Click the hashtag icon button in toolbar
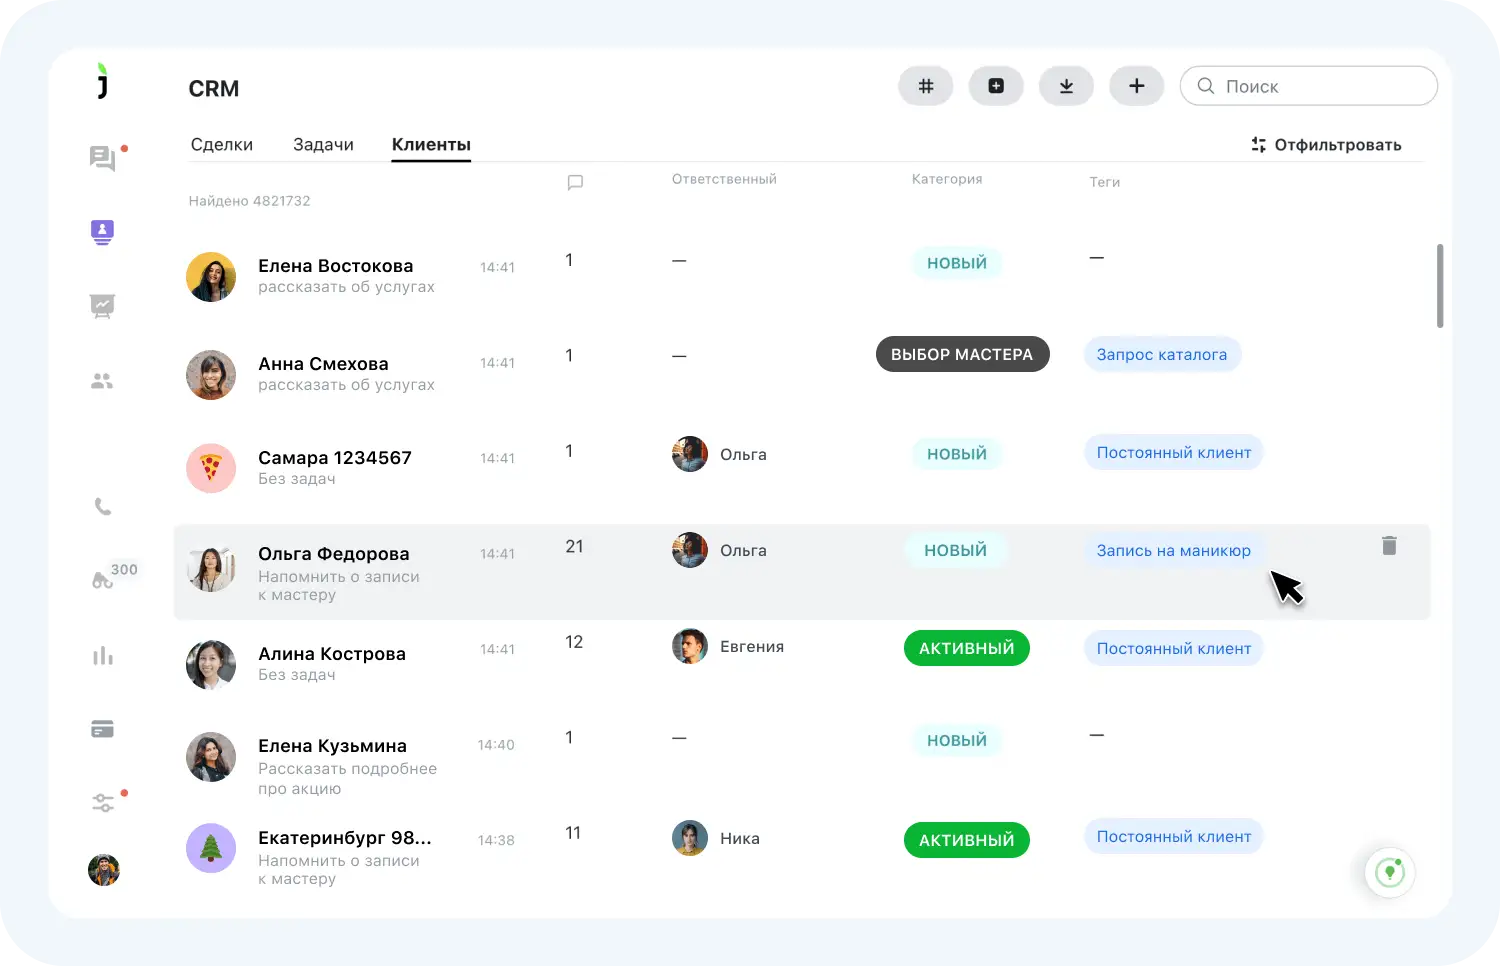1500x966 pixels. point(926,86)
